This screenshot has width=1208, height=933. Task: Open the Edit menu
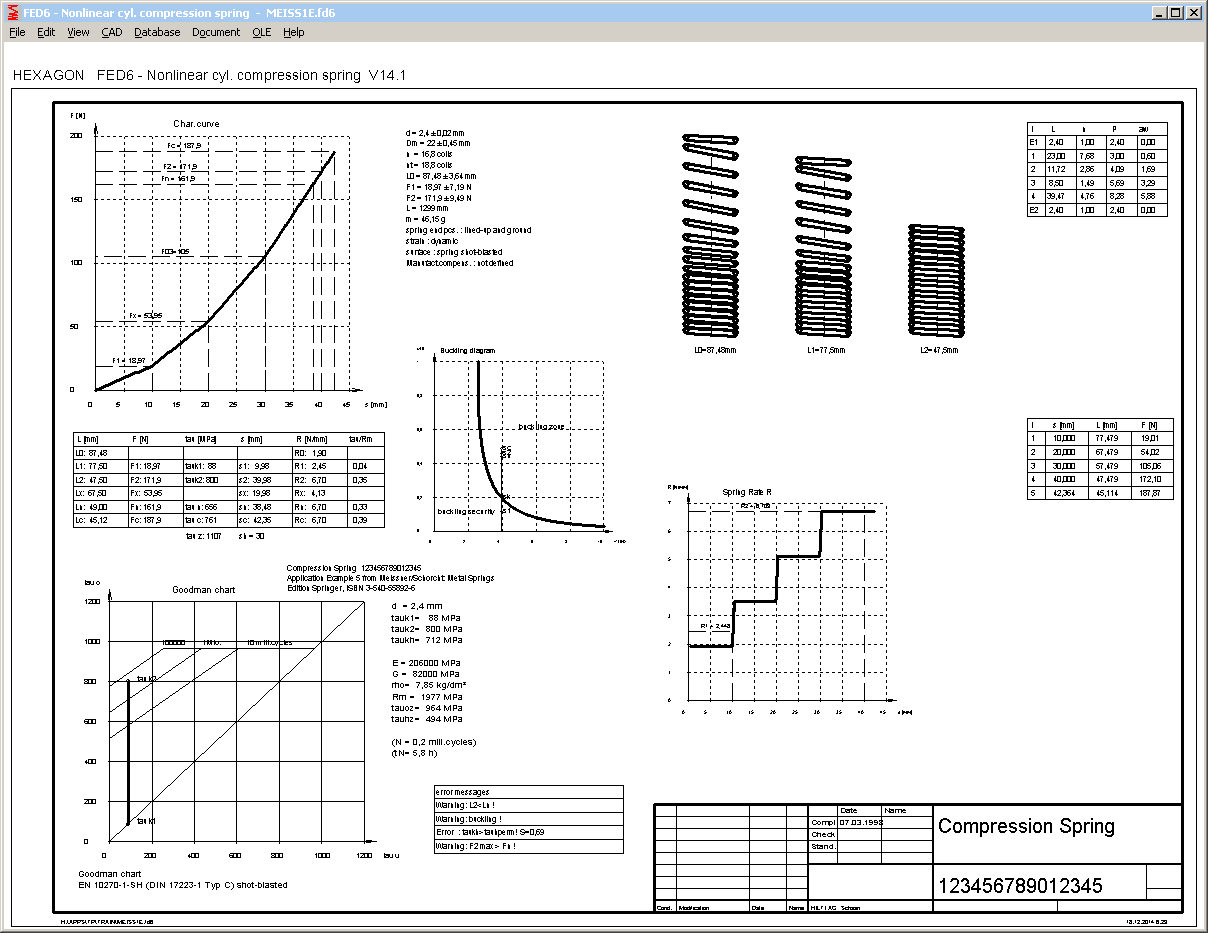tap(46, 32)
